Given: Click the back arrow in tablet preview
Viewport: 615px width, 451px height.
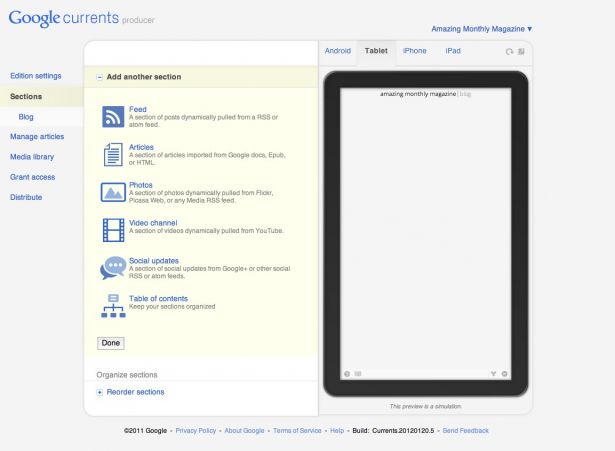Looking at the screenshot, I should coord(347,374).
